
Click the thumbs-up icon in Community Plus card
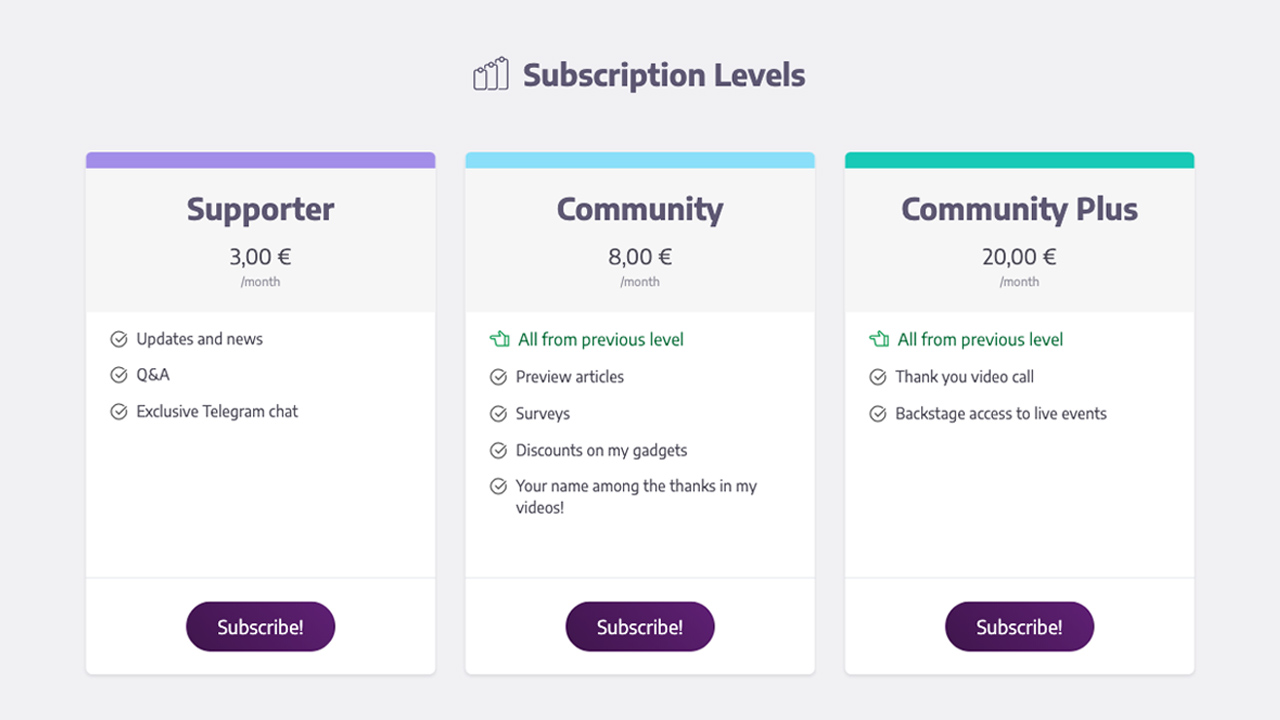(879, 339)
